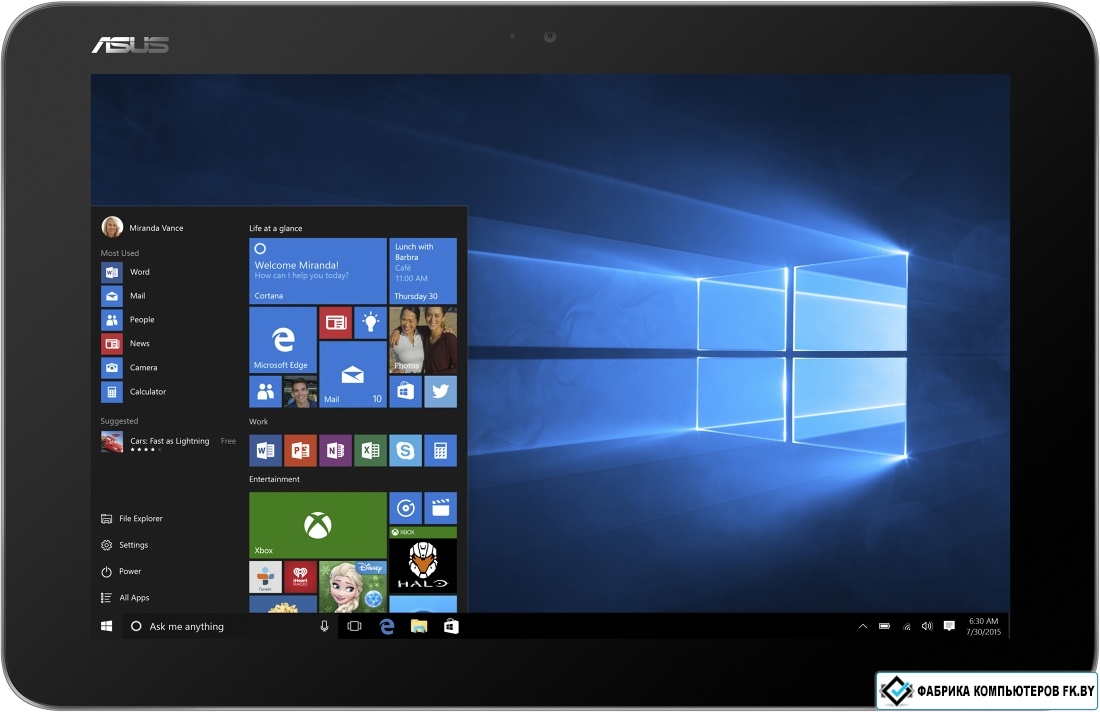
Task: Open the Groove Music tile
Action: 405,508
